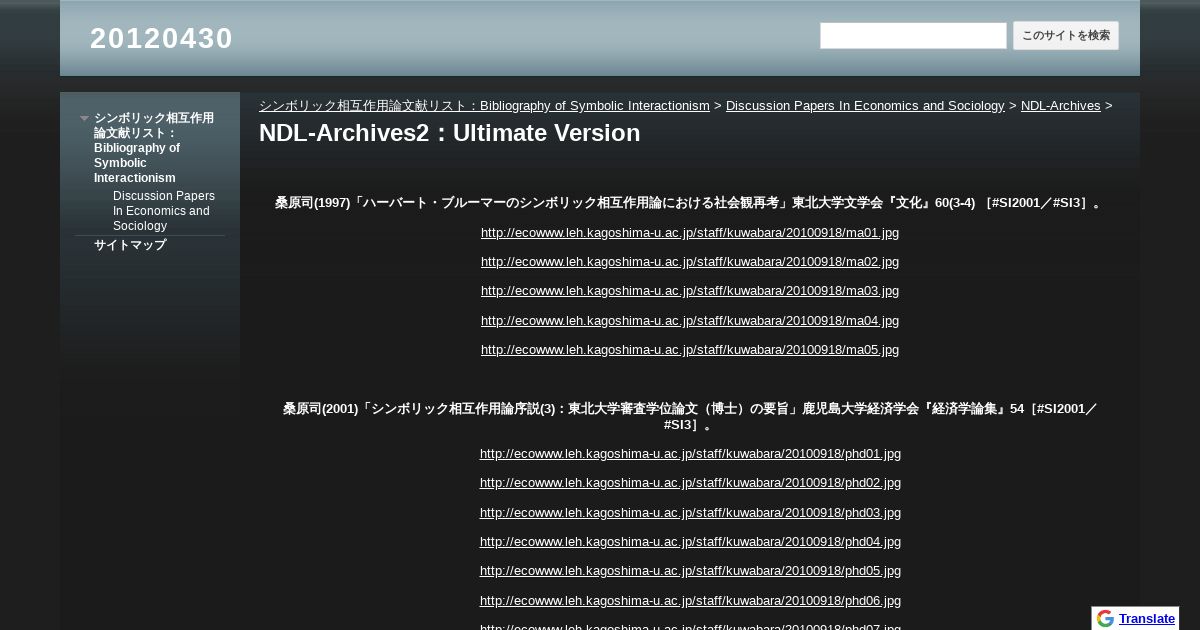This screenshot has height=630, width=1200.
Task: Open the phd03.jpg link
Action: [x=690, y=513]
